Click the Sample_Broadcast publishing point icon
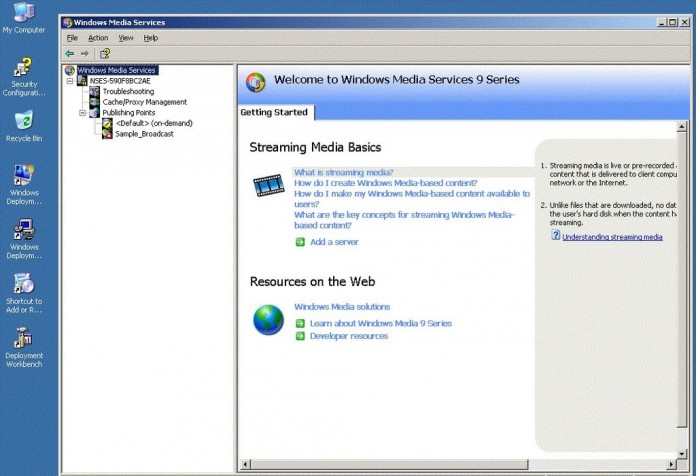The height and width of the screenshot is (476, 696). point(107,134)
